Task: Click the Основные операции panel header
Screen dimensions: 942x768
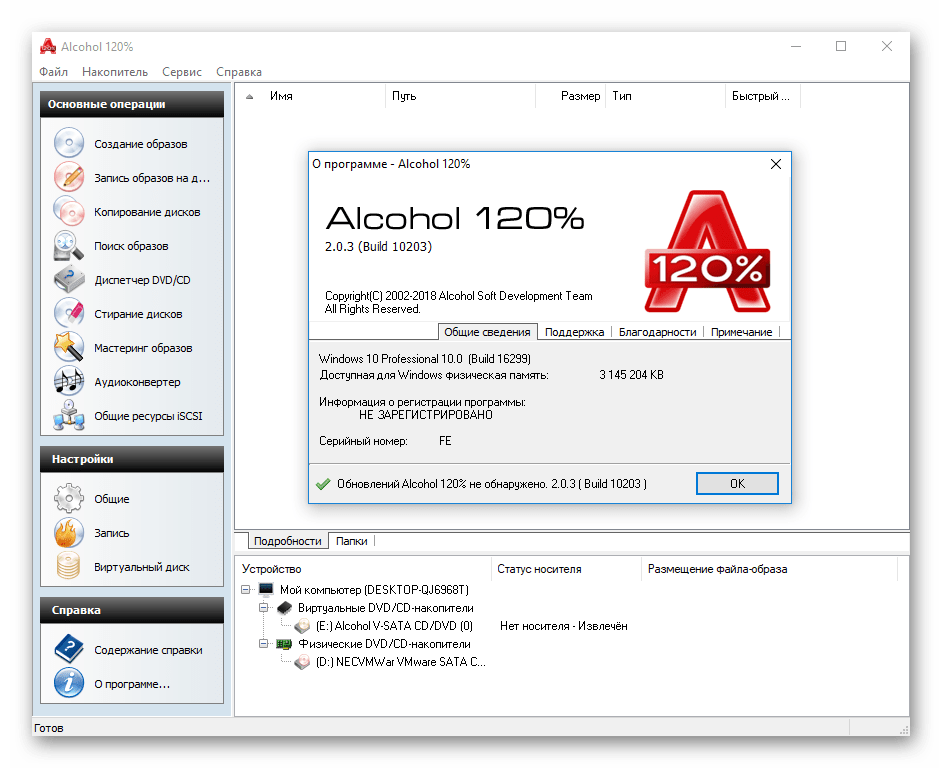Action: pos(132,104)
